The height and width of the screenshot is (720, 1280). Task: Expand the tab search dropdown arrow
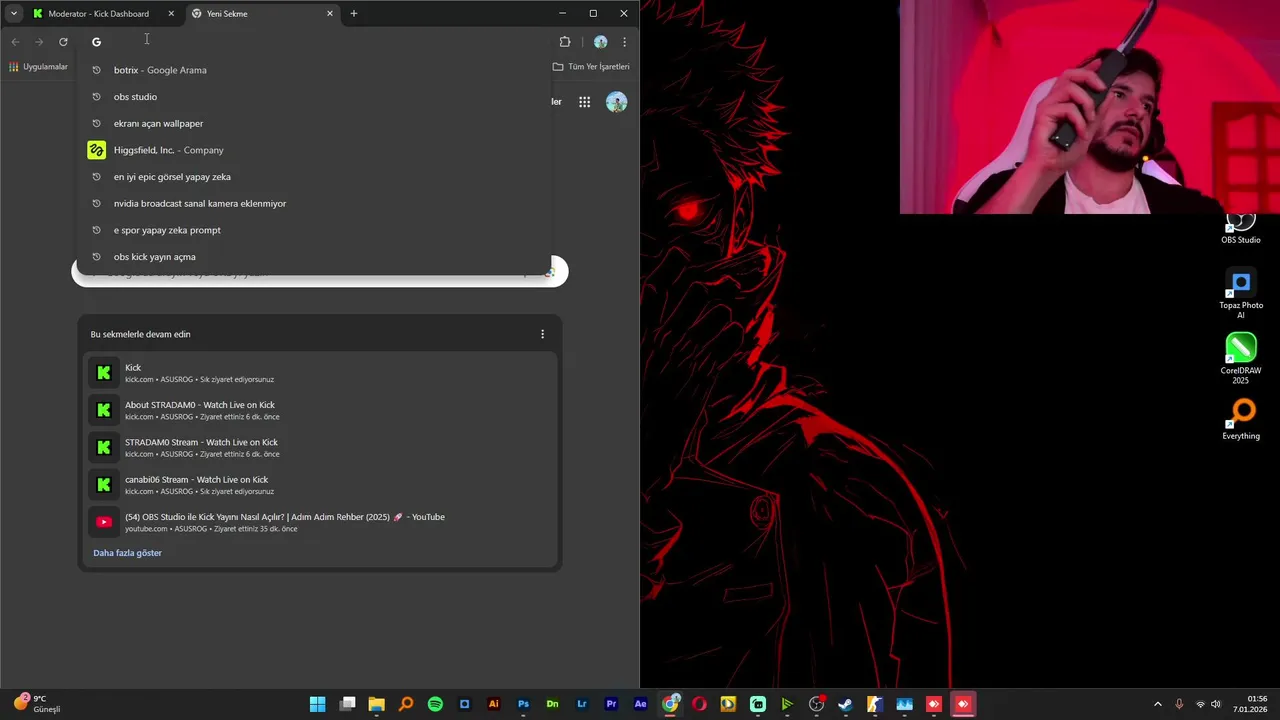click(x=13, y=13)
